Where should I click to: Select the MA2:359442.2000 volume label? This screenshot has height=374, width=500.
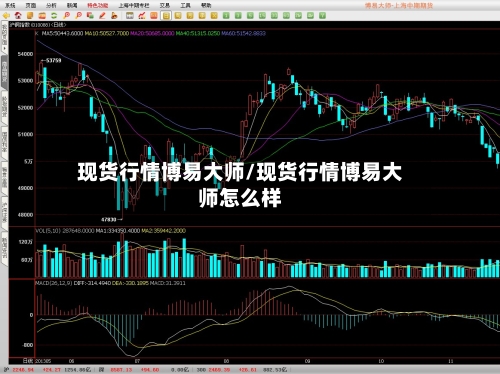(163, 231)
